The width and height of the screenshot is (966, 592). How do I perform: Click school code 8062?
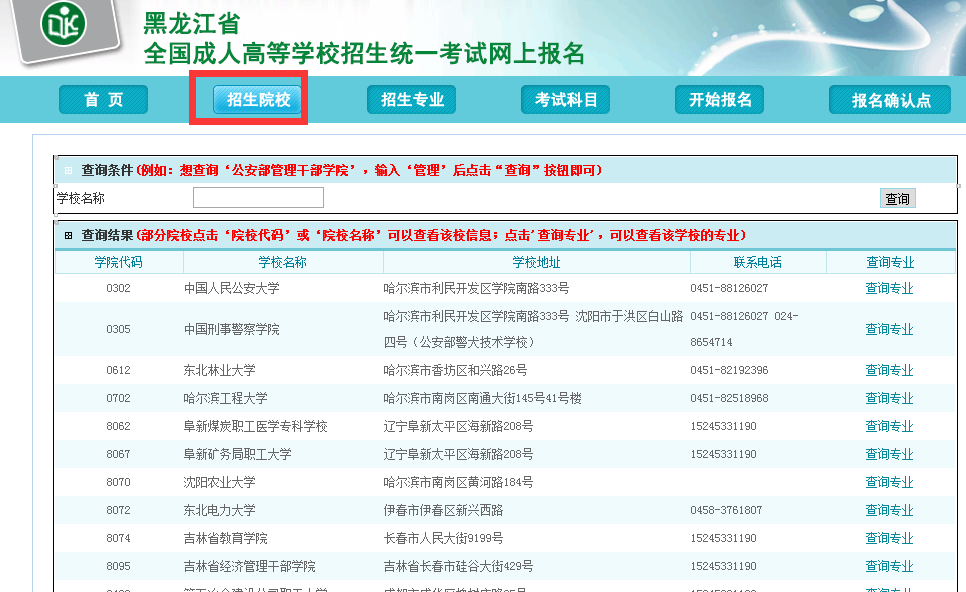[x=118, y=426]
